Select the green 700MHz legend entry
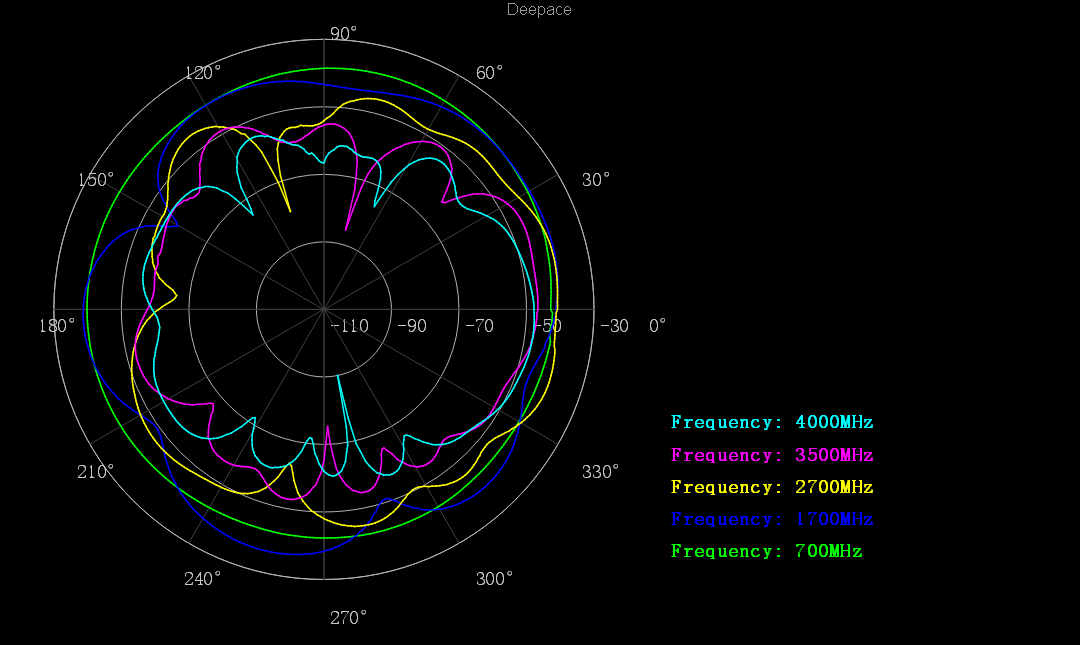This screenshot has width=1080, height=645. 766,551
